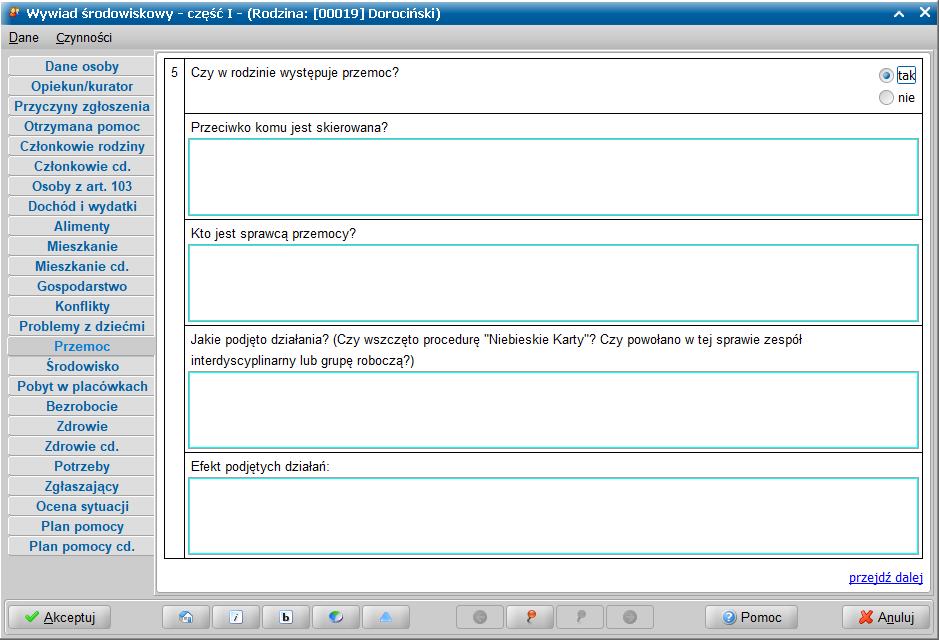Viewport: 939px width, 640px height.
Task: Click the Akceptuj button
Action: click(60, 617)
